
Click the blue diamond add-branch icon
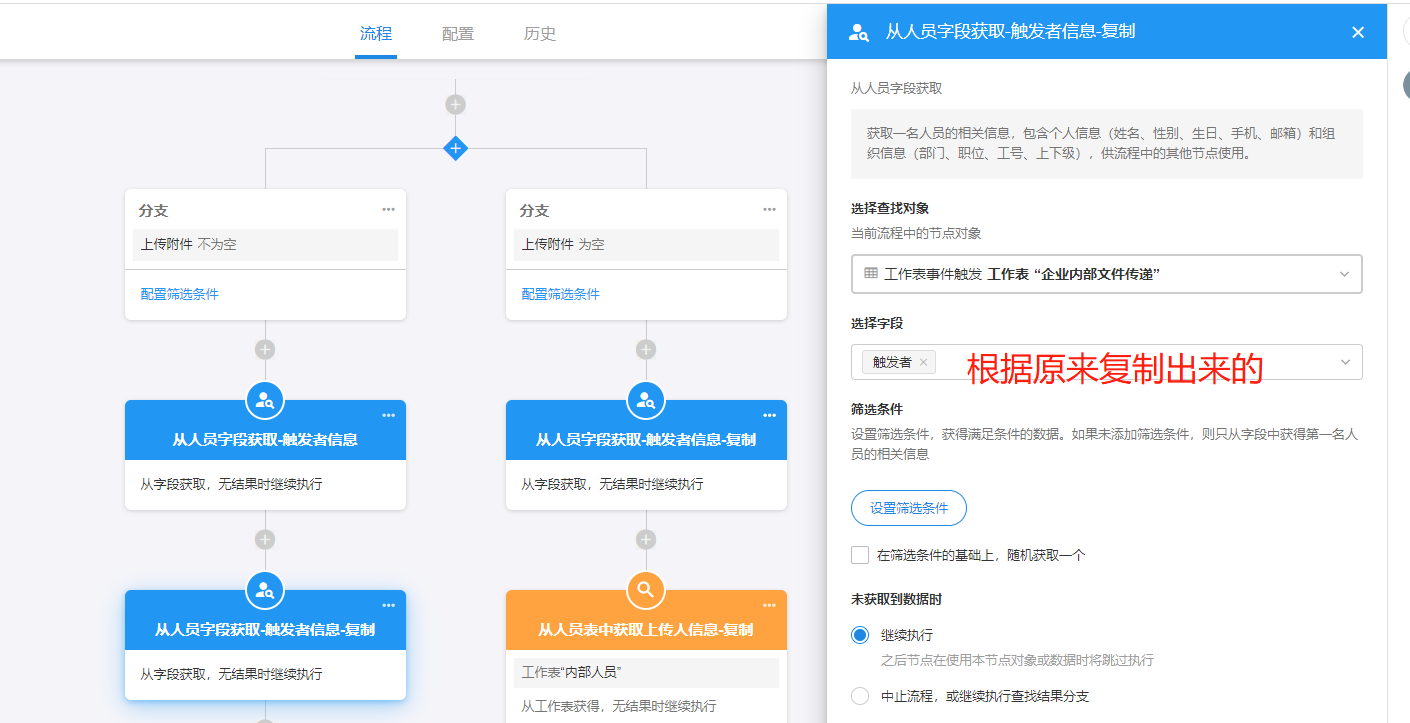tap(455, 149)
